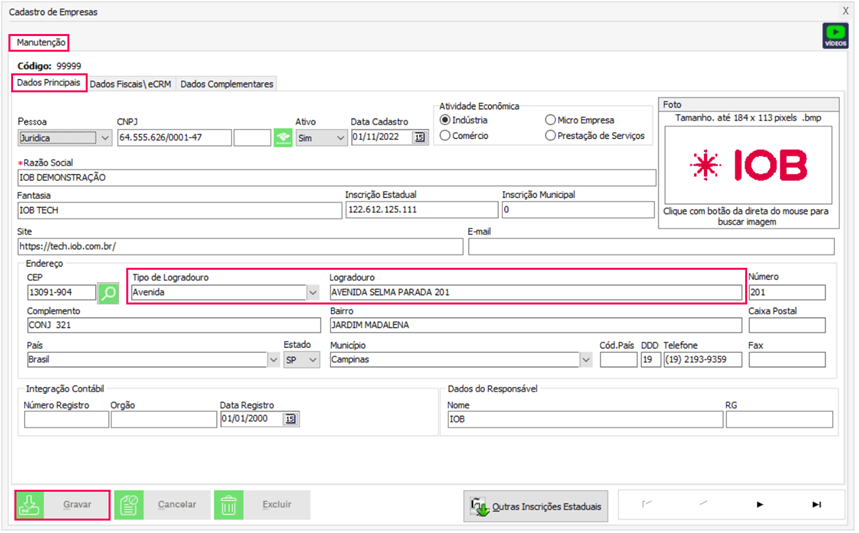Open the Data Registro calendar picker

point(290,420)
